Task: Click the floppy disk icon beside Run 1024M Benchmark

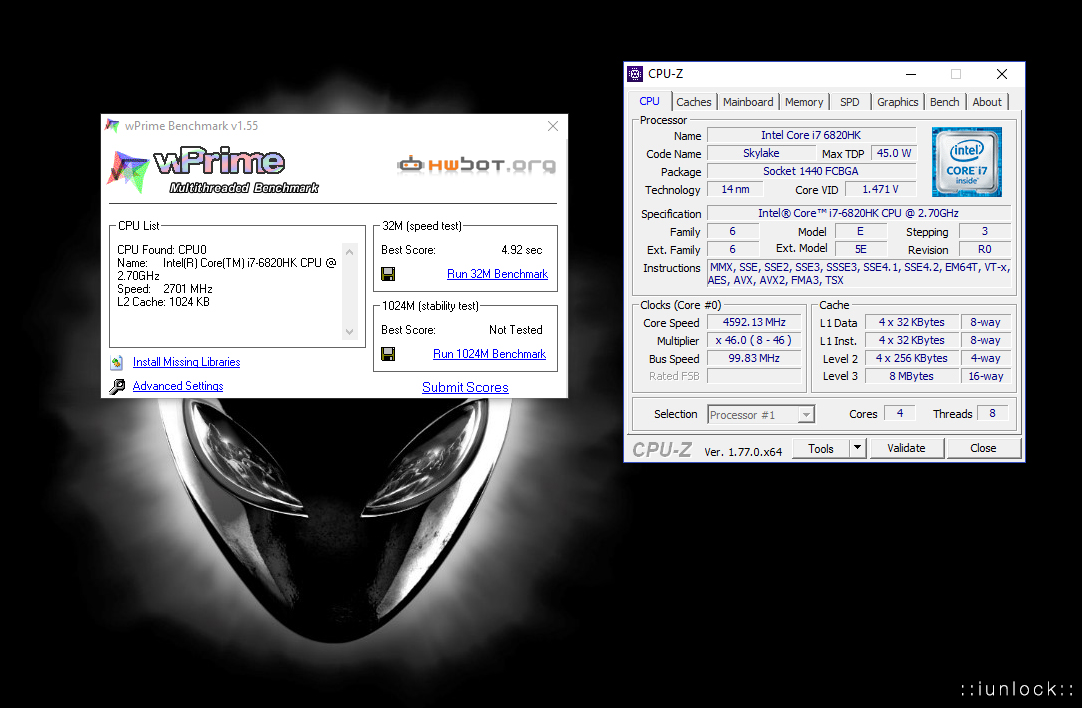Action: [388, 354]
